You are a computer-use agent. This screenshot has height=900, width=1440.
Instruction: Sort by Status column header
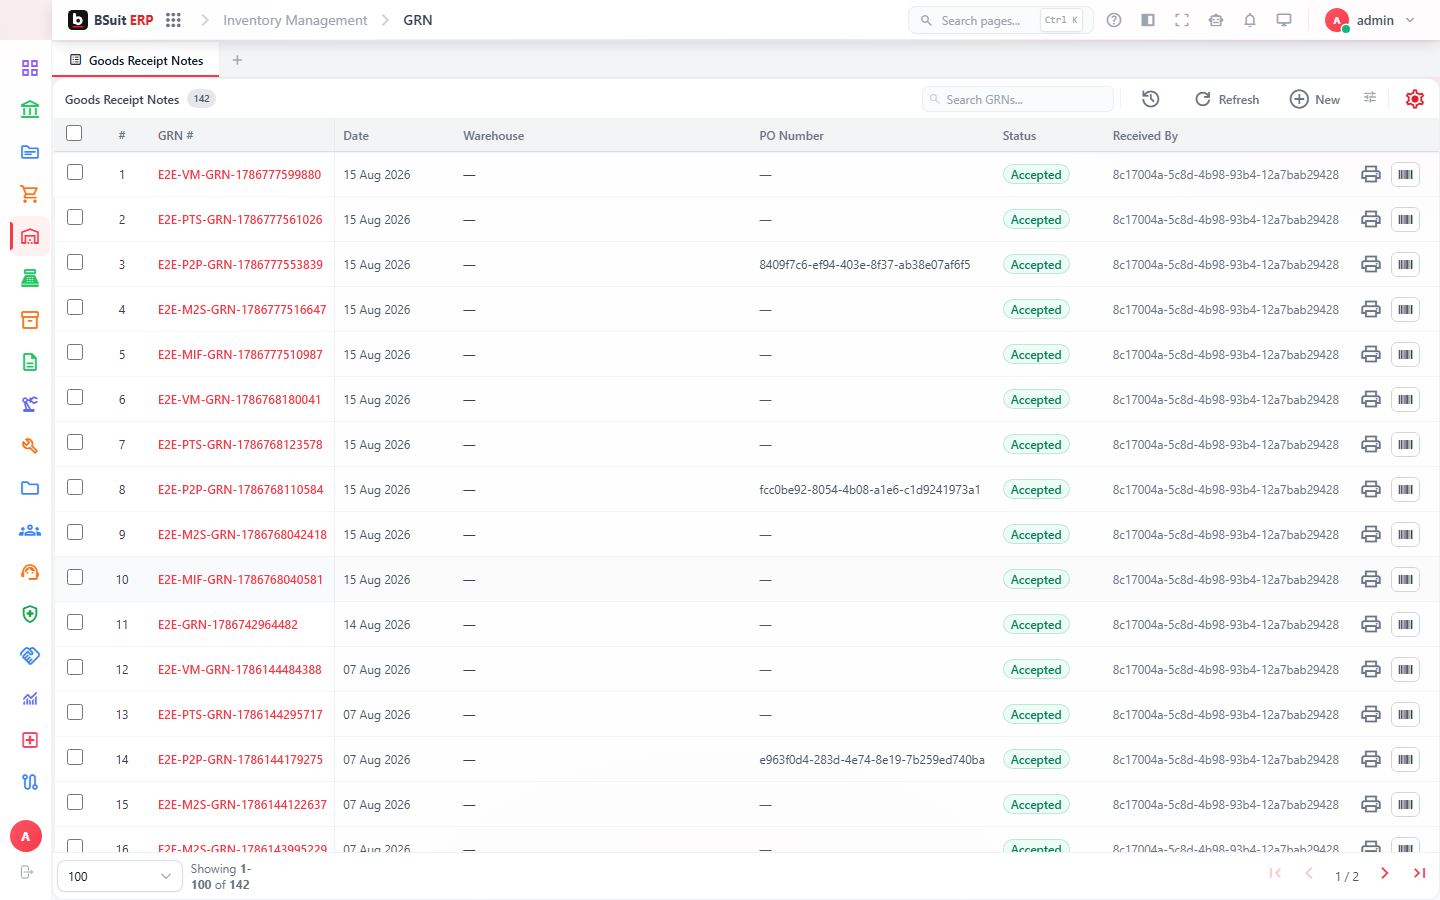1019,136
